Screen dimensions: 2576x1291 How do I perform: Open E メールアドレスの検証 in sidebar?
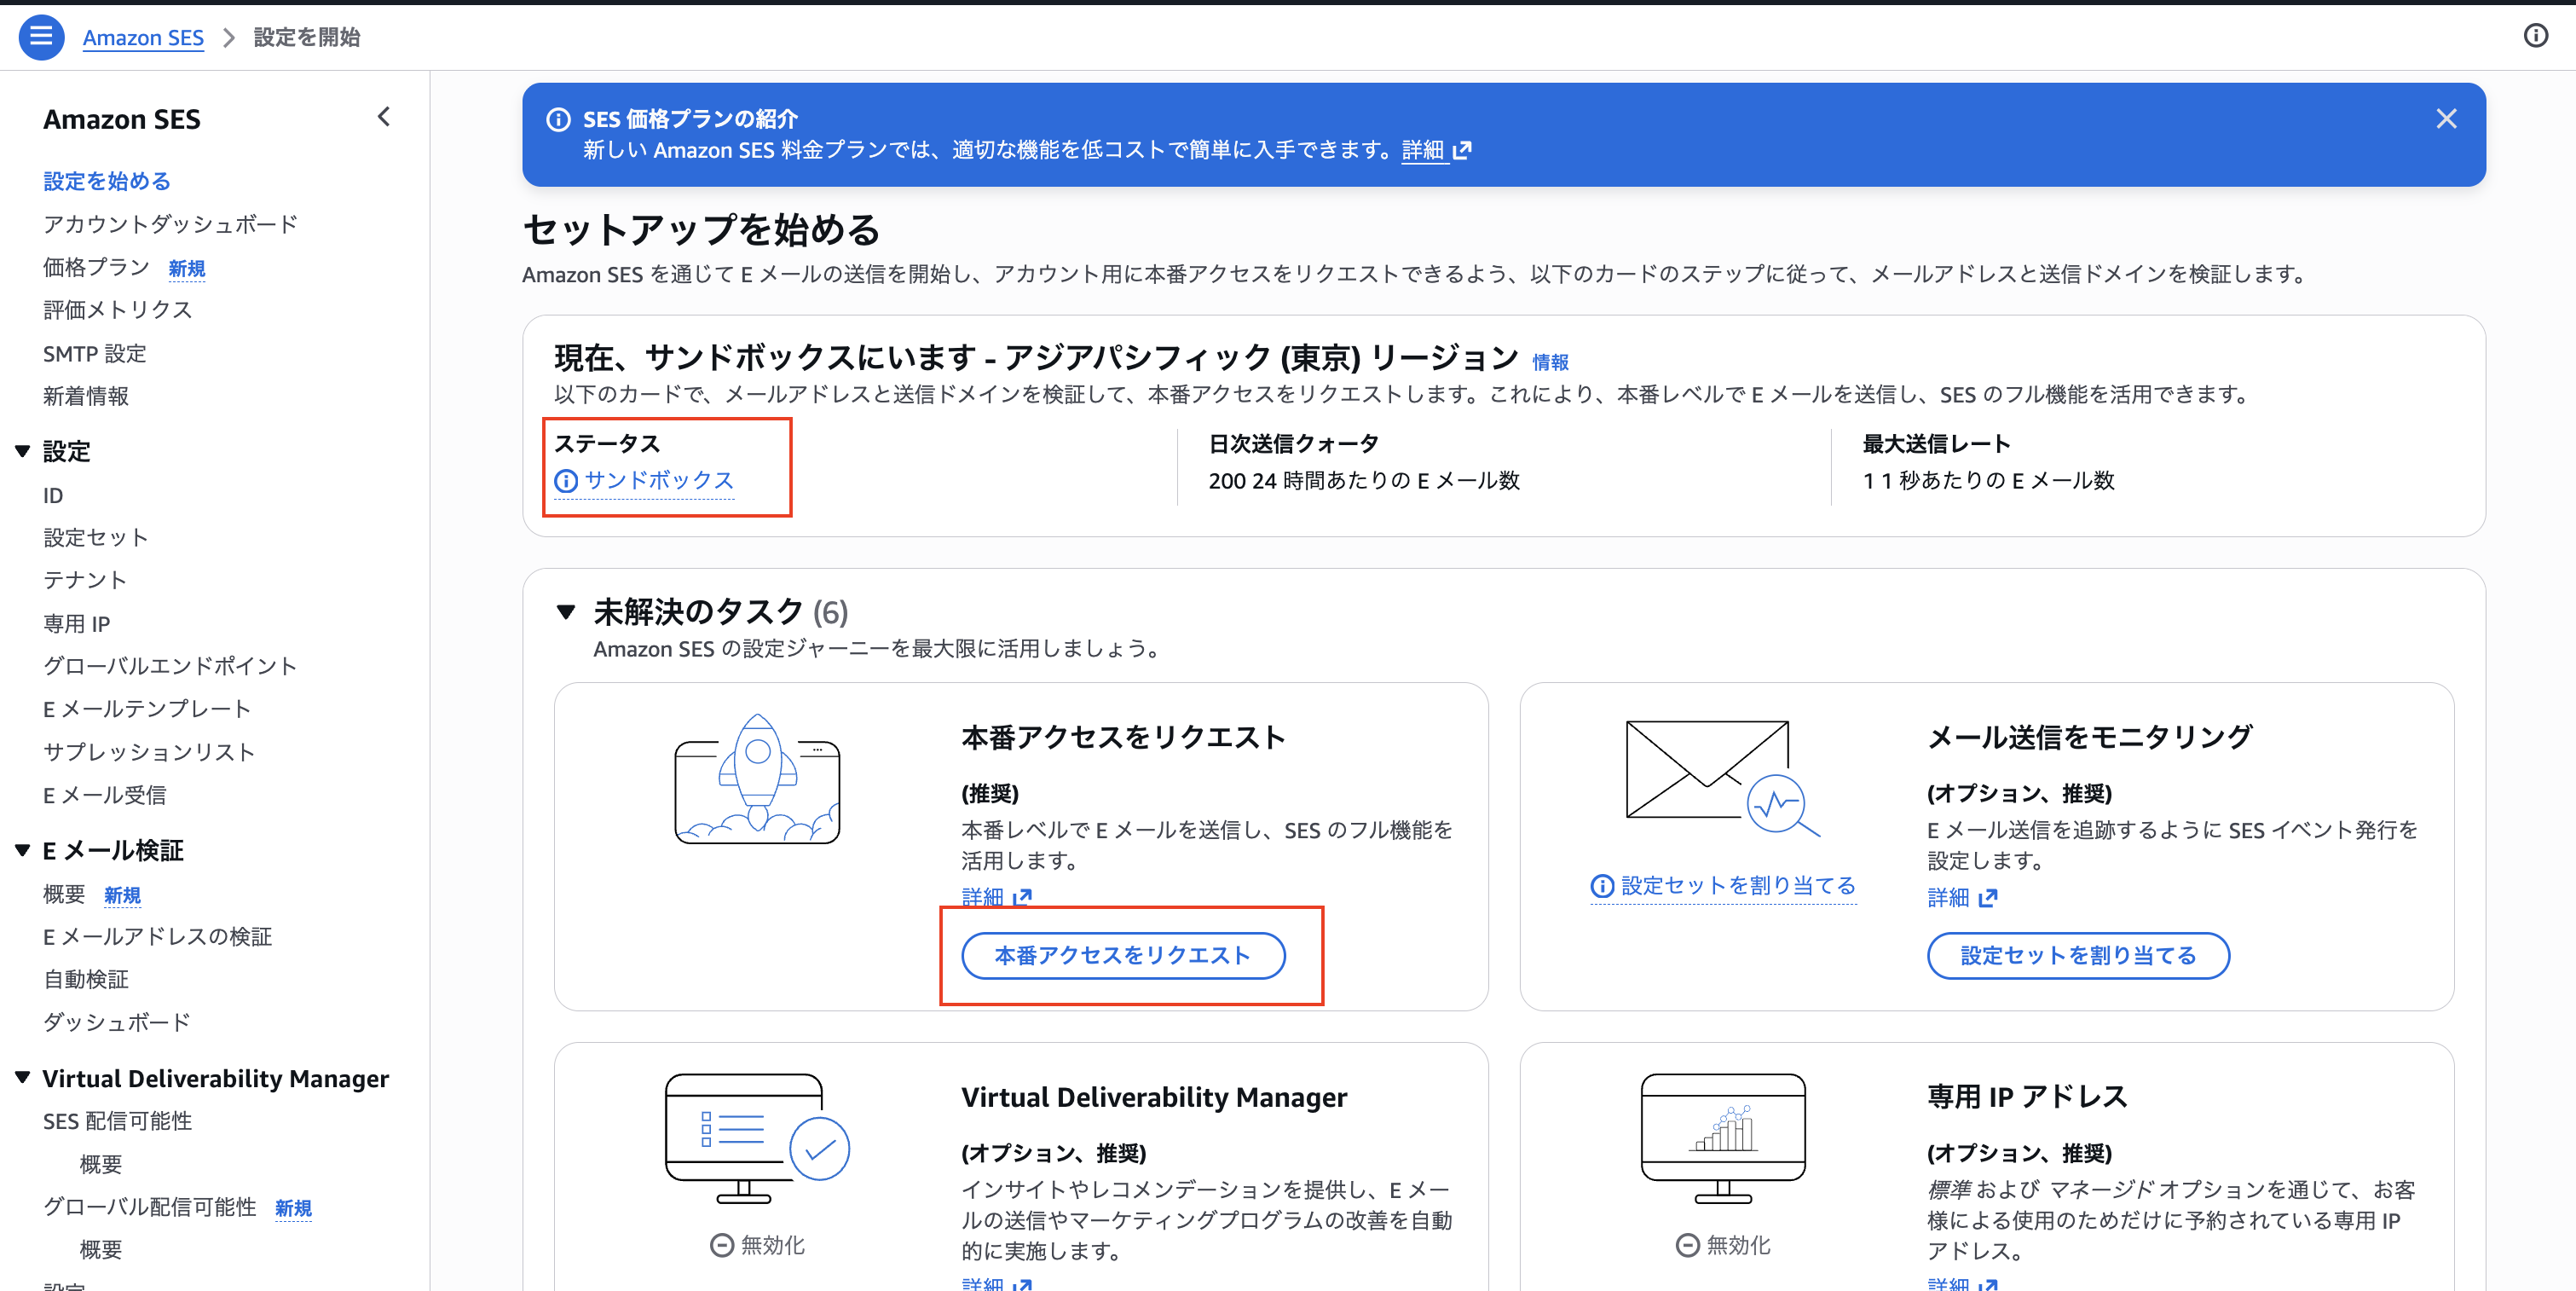[158, 937]
